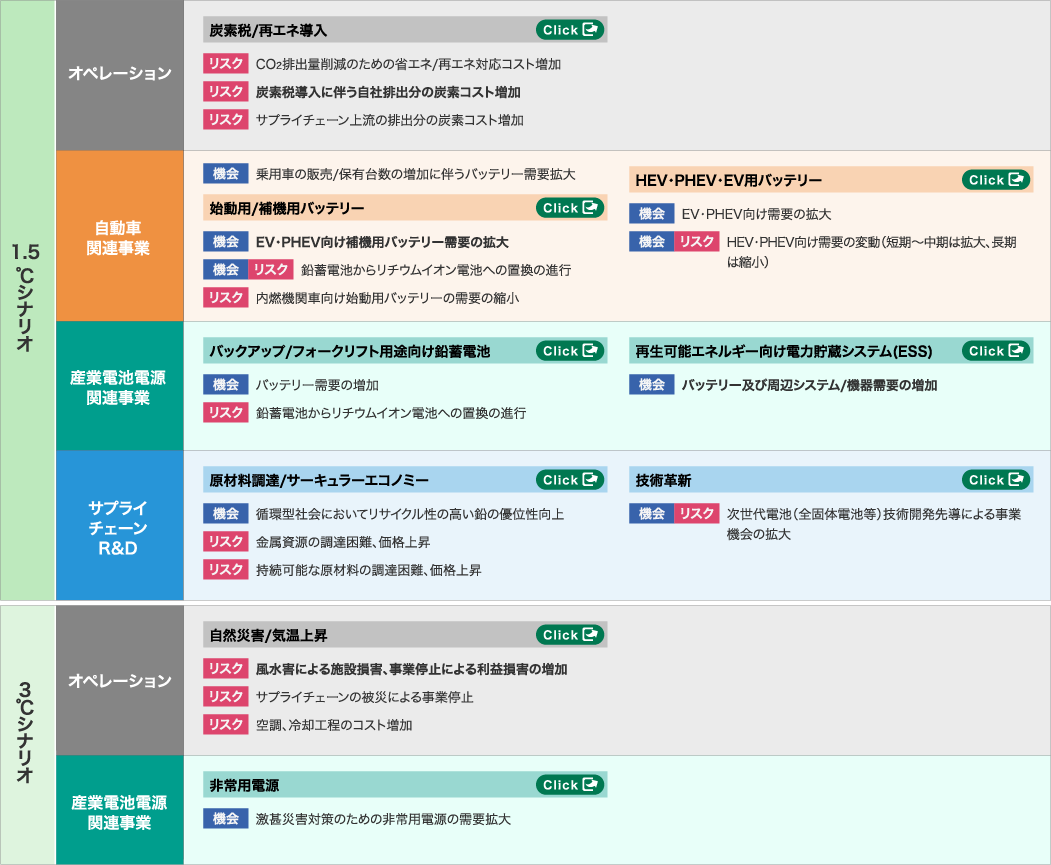Screen dimensions: 1051x865
Task: Select text バッテリー需要の増加
Action: 317,385
